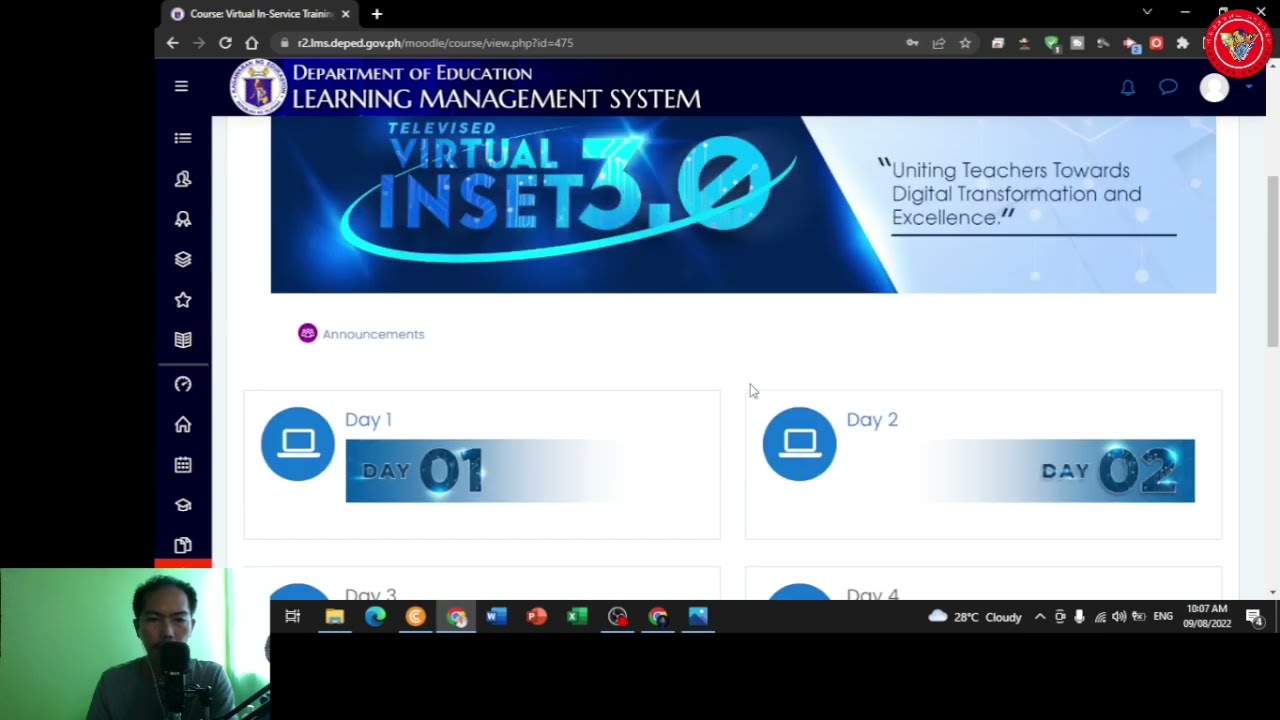1280x720 pixels.
Task: Click the laptop icon beside Day 2
Action: (800, 444)
